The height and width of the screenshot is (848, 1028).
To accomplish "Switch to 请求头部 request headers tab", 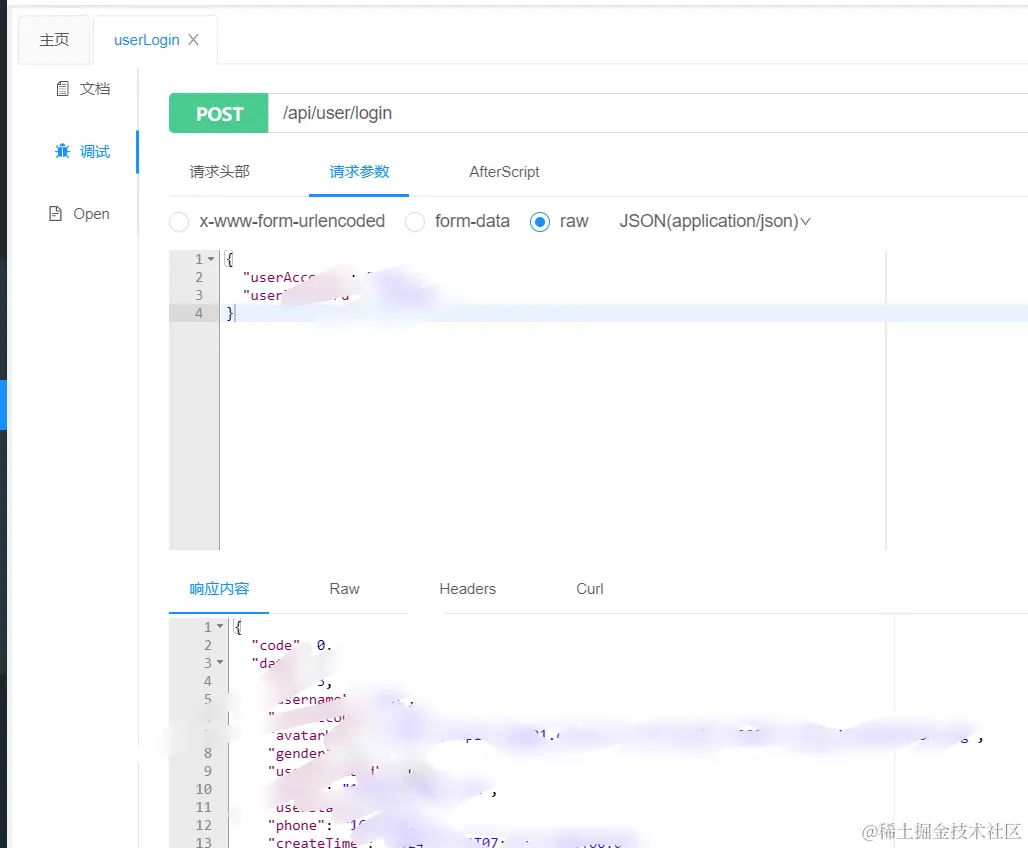I will (220, 172).
